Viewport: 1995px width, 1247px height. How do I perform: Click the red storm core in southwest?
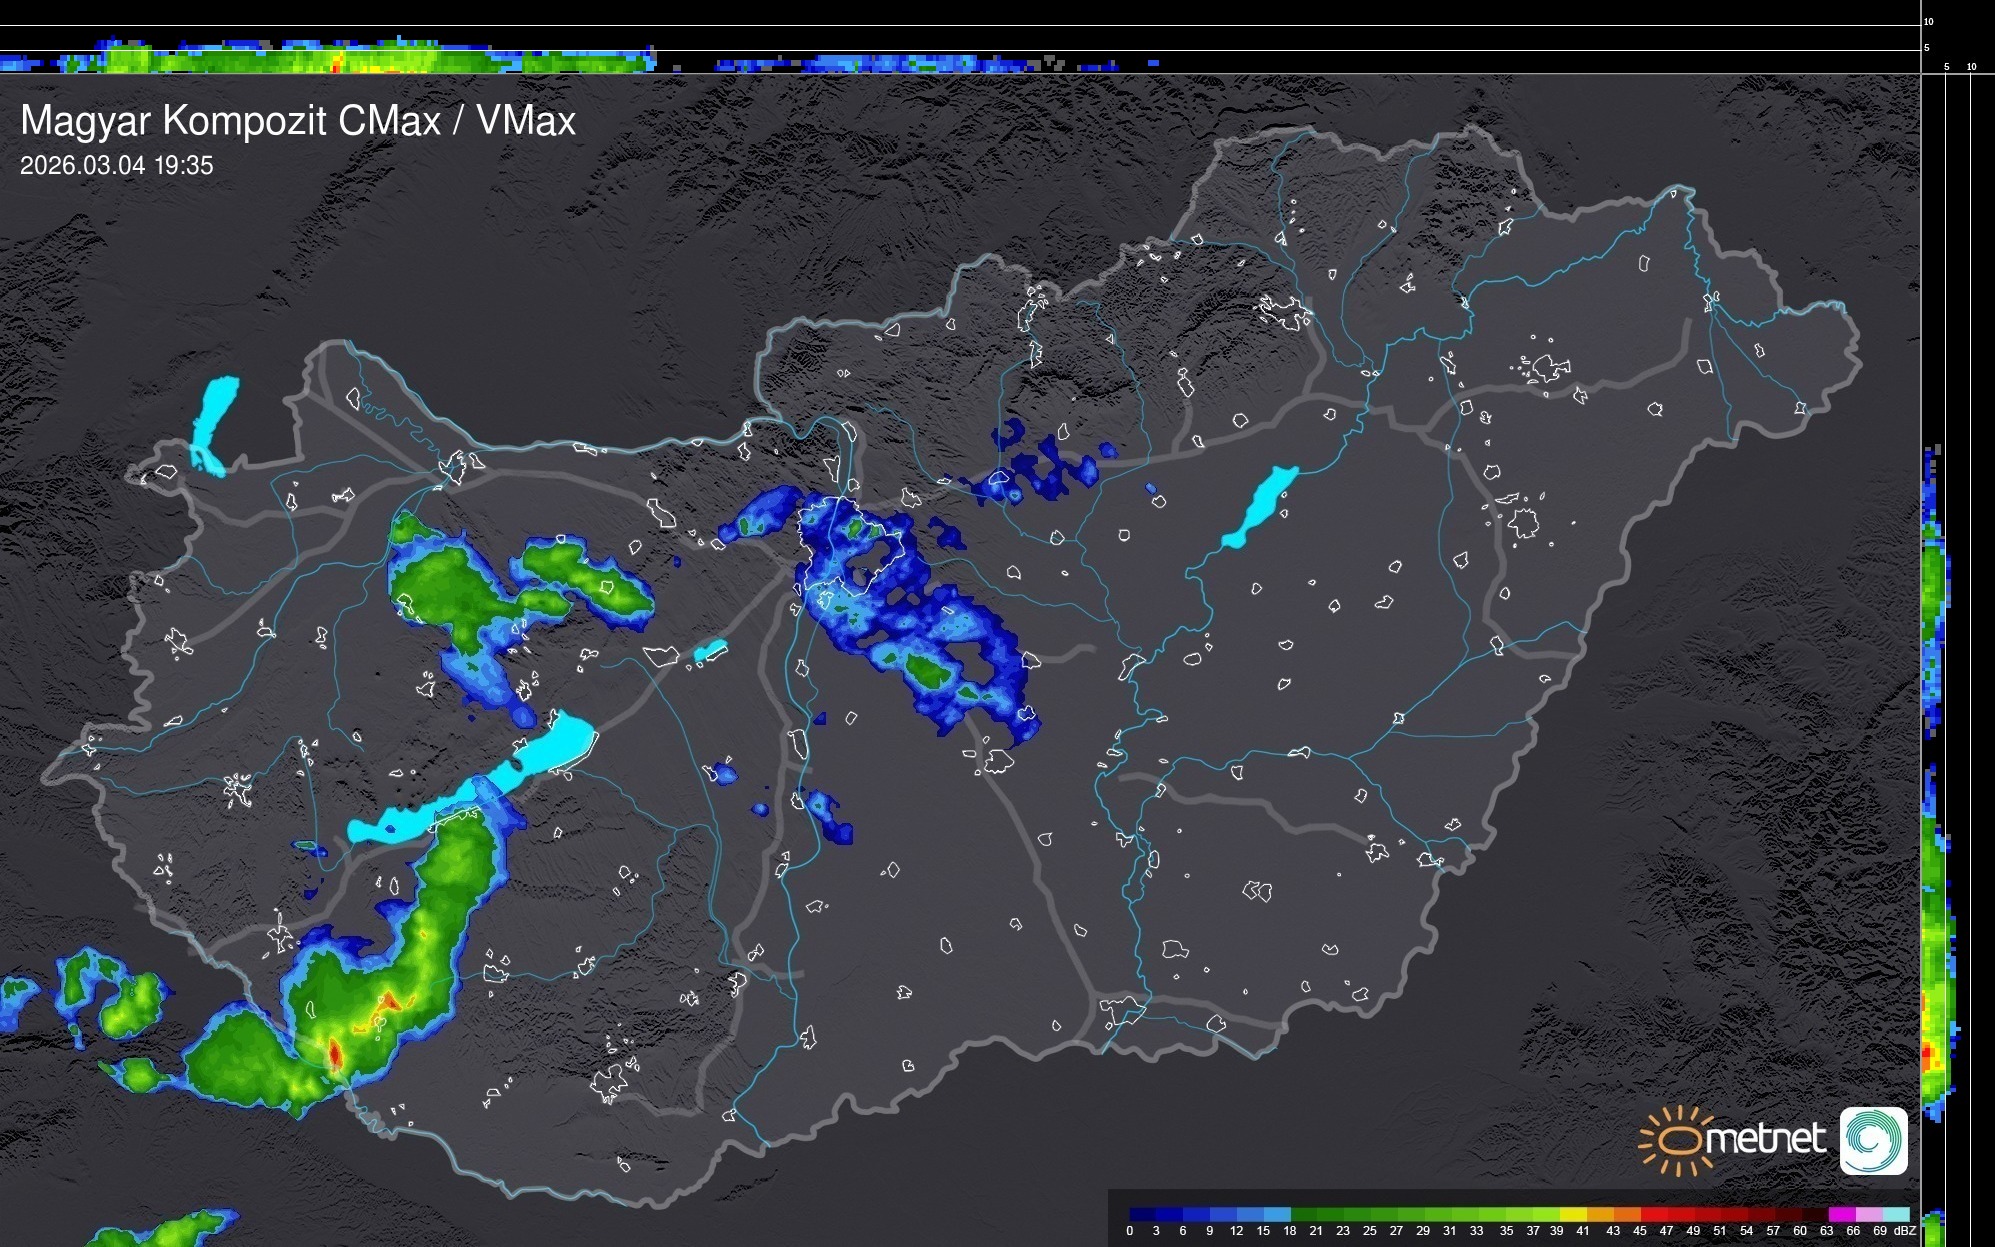(335, 1053)
